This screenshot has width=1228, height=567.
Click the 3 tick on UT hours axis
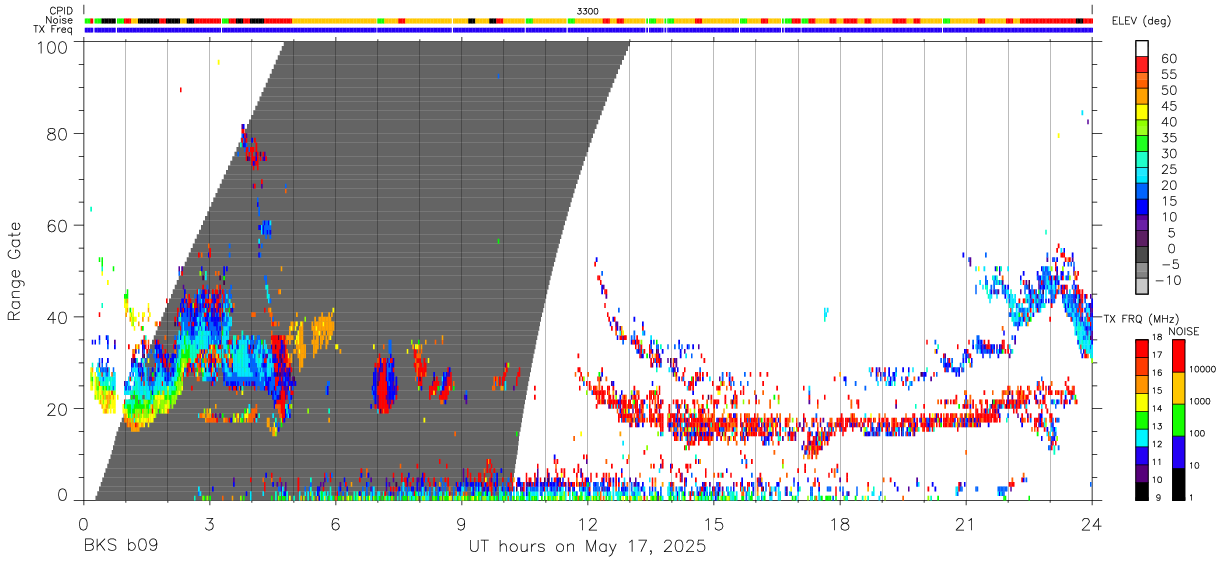[x=209, y=524]
